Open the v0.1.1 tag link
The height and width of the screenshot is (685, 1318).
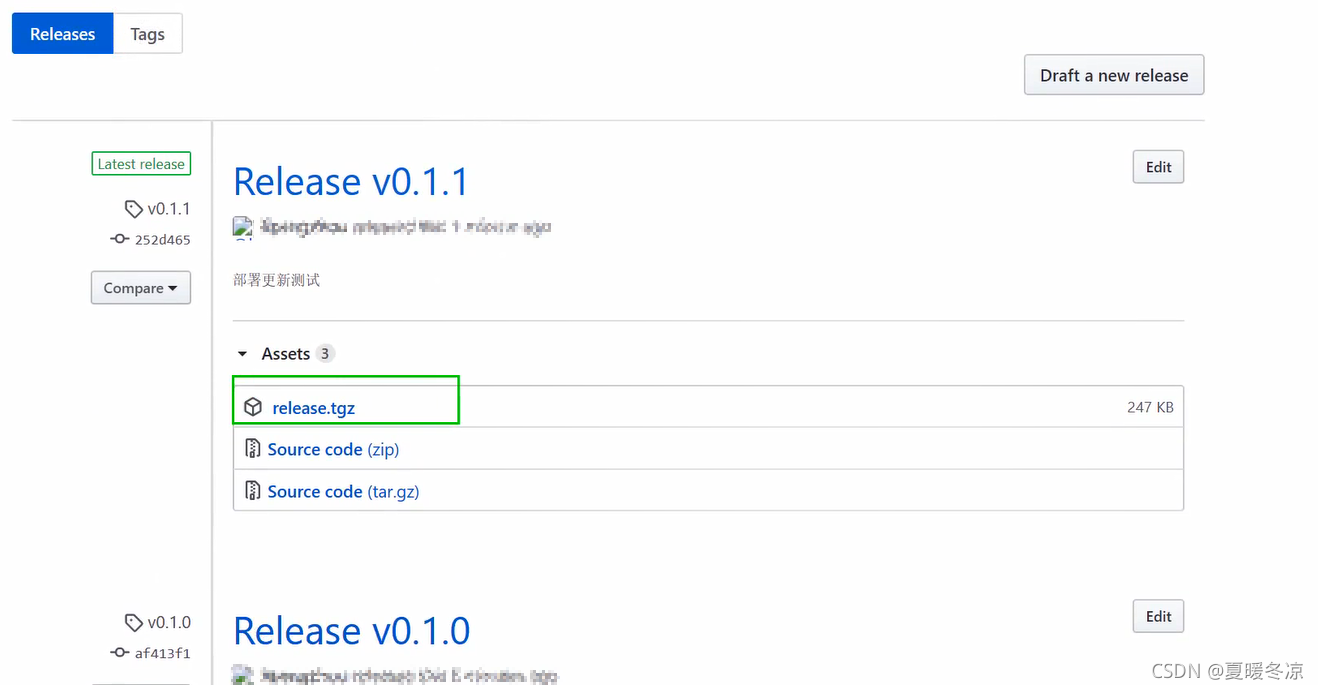click(x=169, y=209)
